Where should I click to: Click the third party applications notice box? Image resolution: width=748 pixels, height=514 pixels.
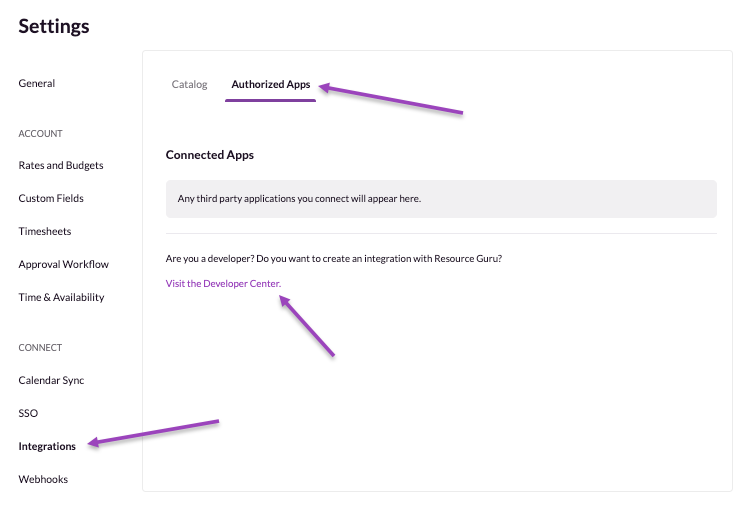[x=441, y=198]
